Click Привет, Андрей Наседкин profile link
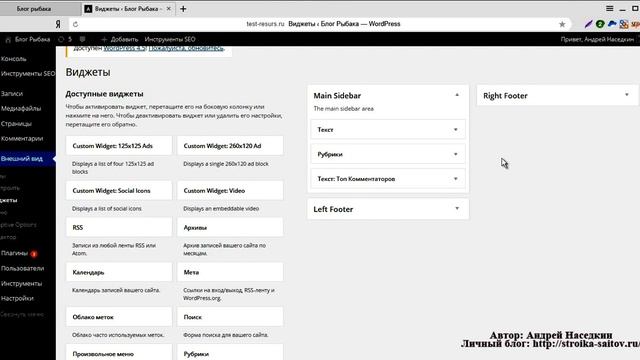This screenshot has width=640, height=360. click(597, 39)
